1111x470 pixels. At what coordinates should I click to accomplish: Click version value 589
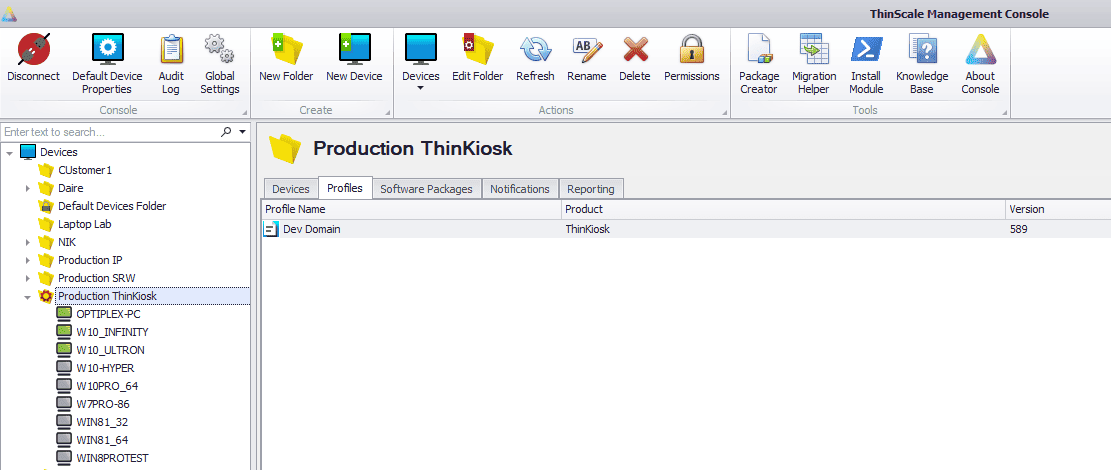tap(1019, 229)
